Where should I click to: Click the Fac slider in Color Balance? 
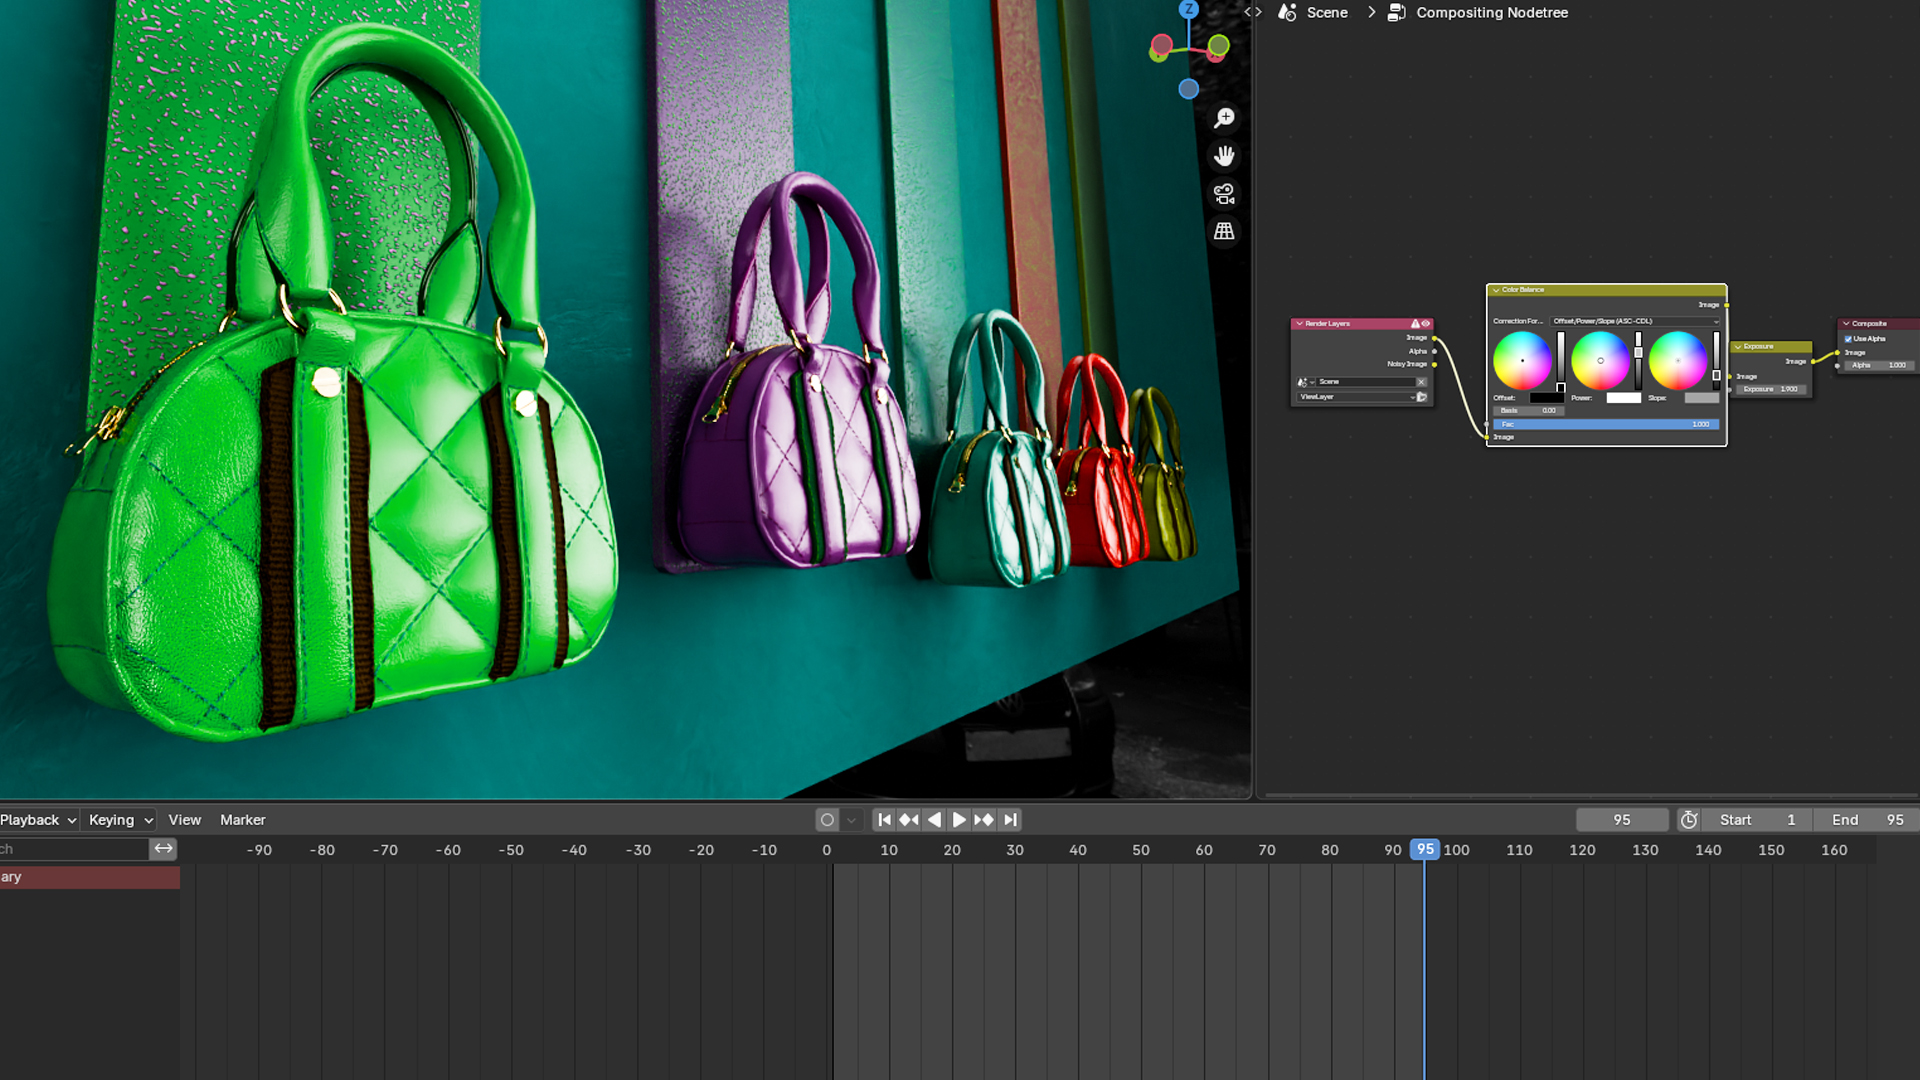tap(1606, 424)
